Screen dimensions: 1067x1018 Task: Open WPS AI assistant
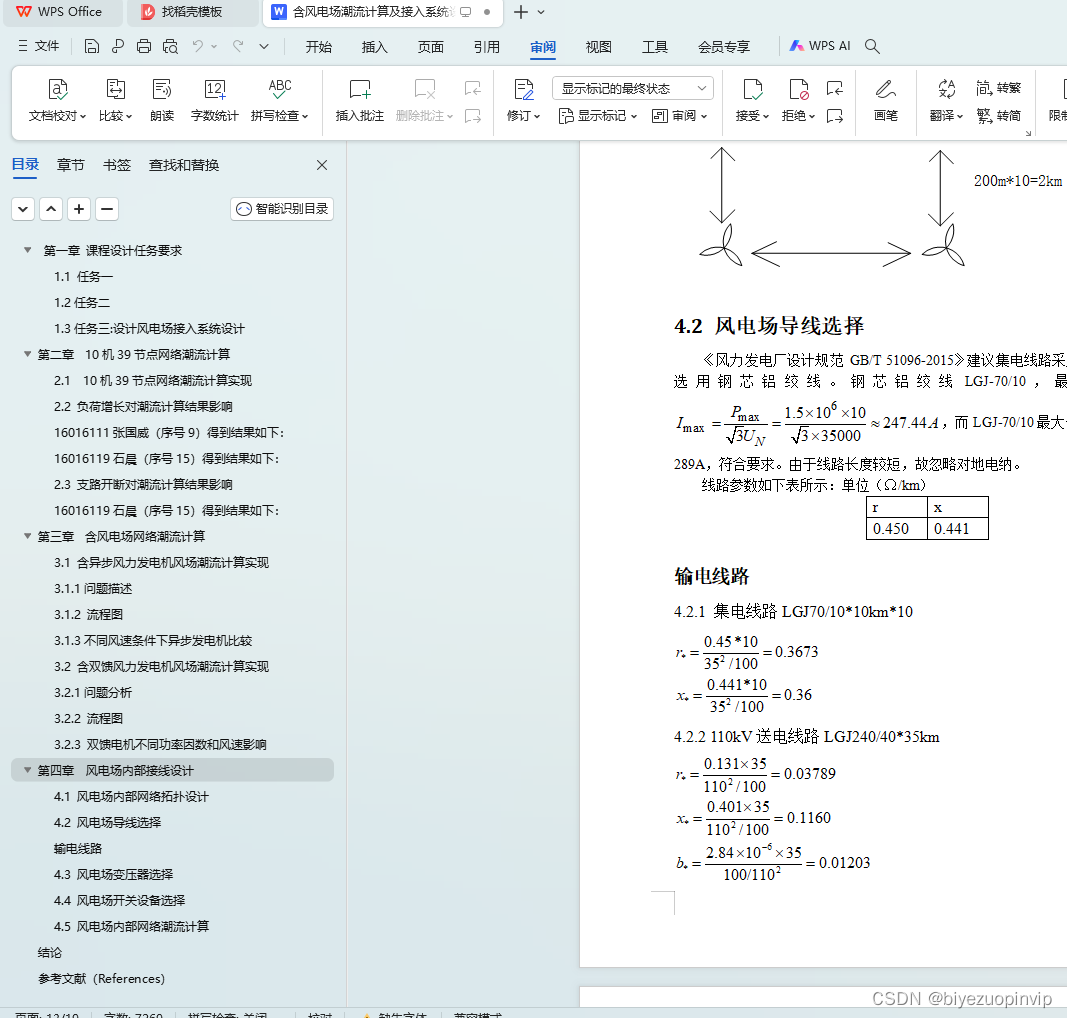click(819, 46)
